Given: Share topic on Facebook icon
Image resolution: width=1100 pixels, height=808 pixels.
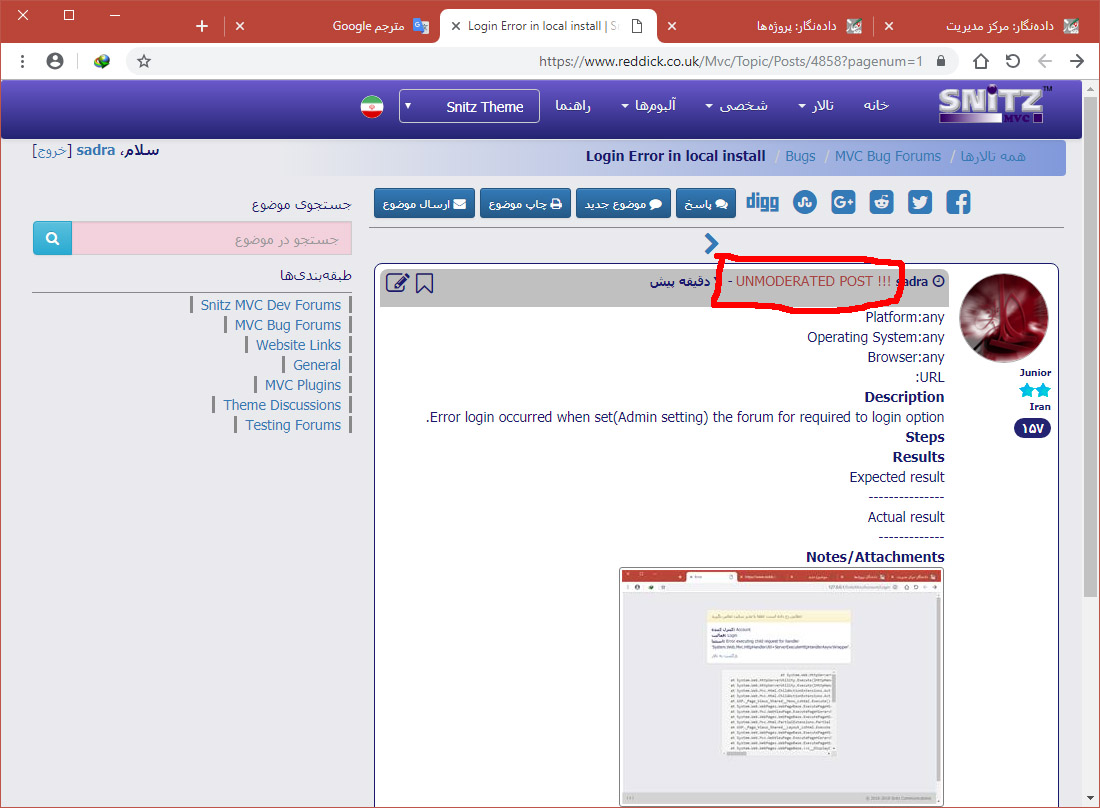Looking at the screenshot, I should (x=958, y=203).
